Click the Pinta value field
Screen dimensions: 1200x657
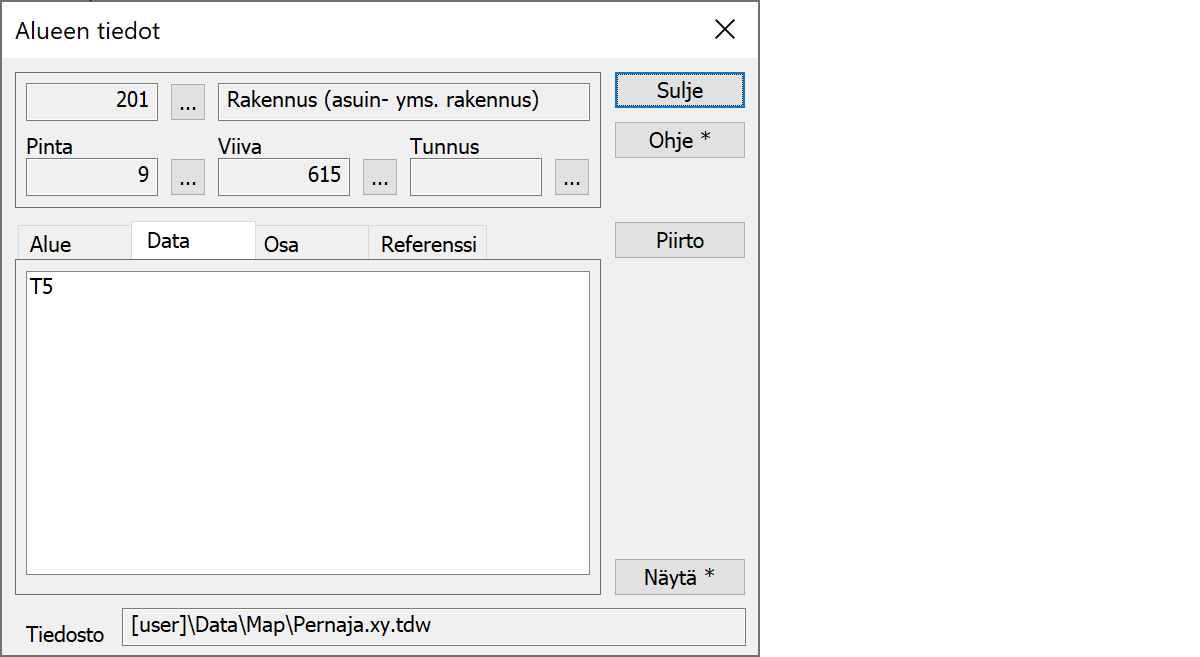(x=92, y=177)
